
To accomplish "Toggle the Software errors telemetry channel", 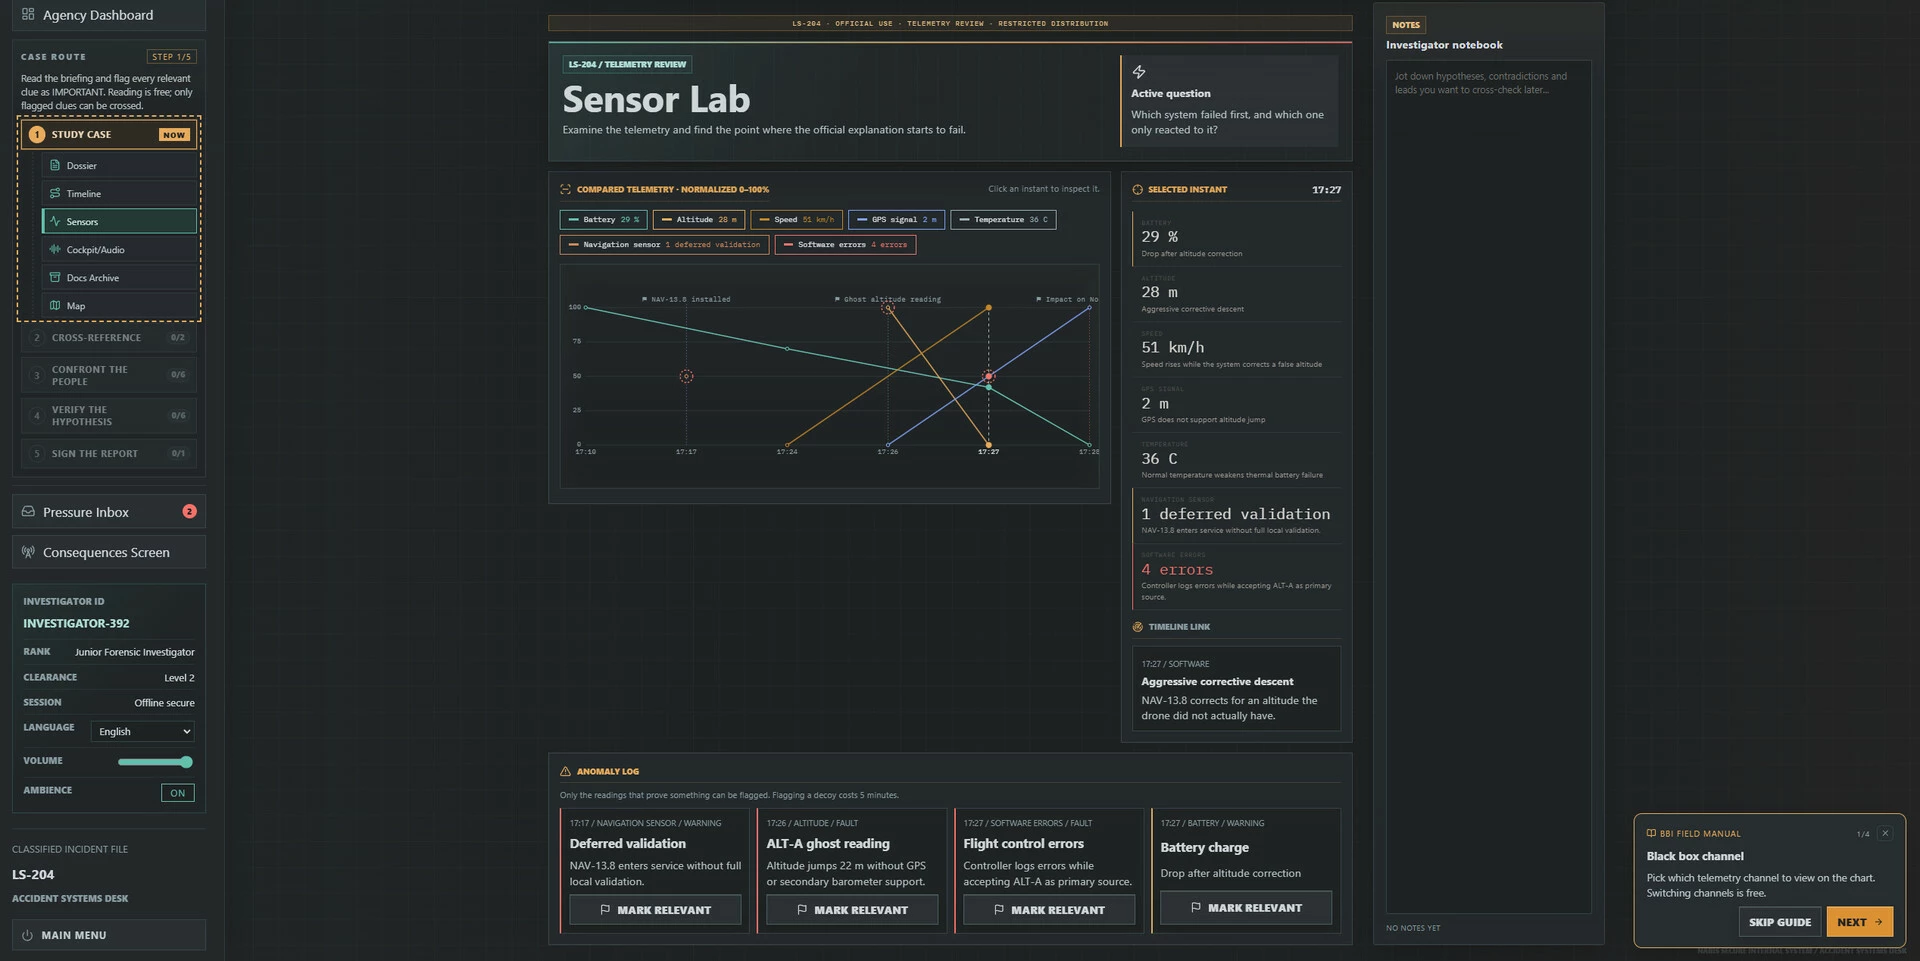I will [845, 244].
